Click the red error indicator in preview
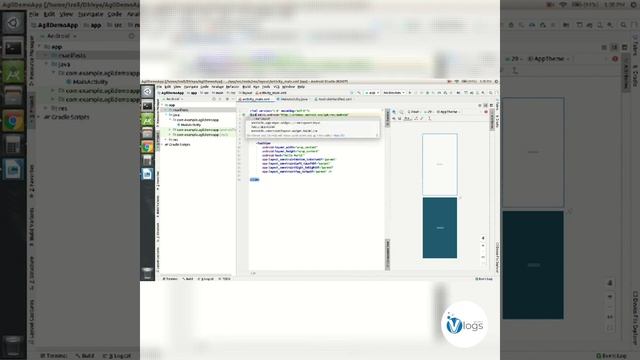Screen dimensions: 640x360 [x=486, y=111]
